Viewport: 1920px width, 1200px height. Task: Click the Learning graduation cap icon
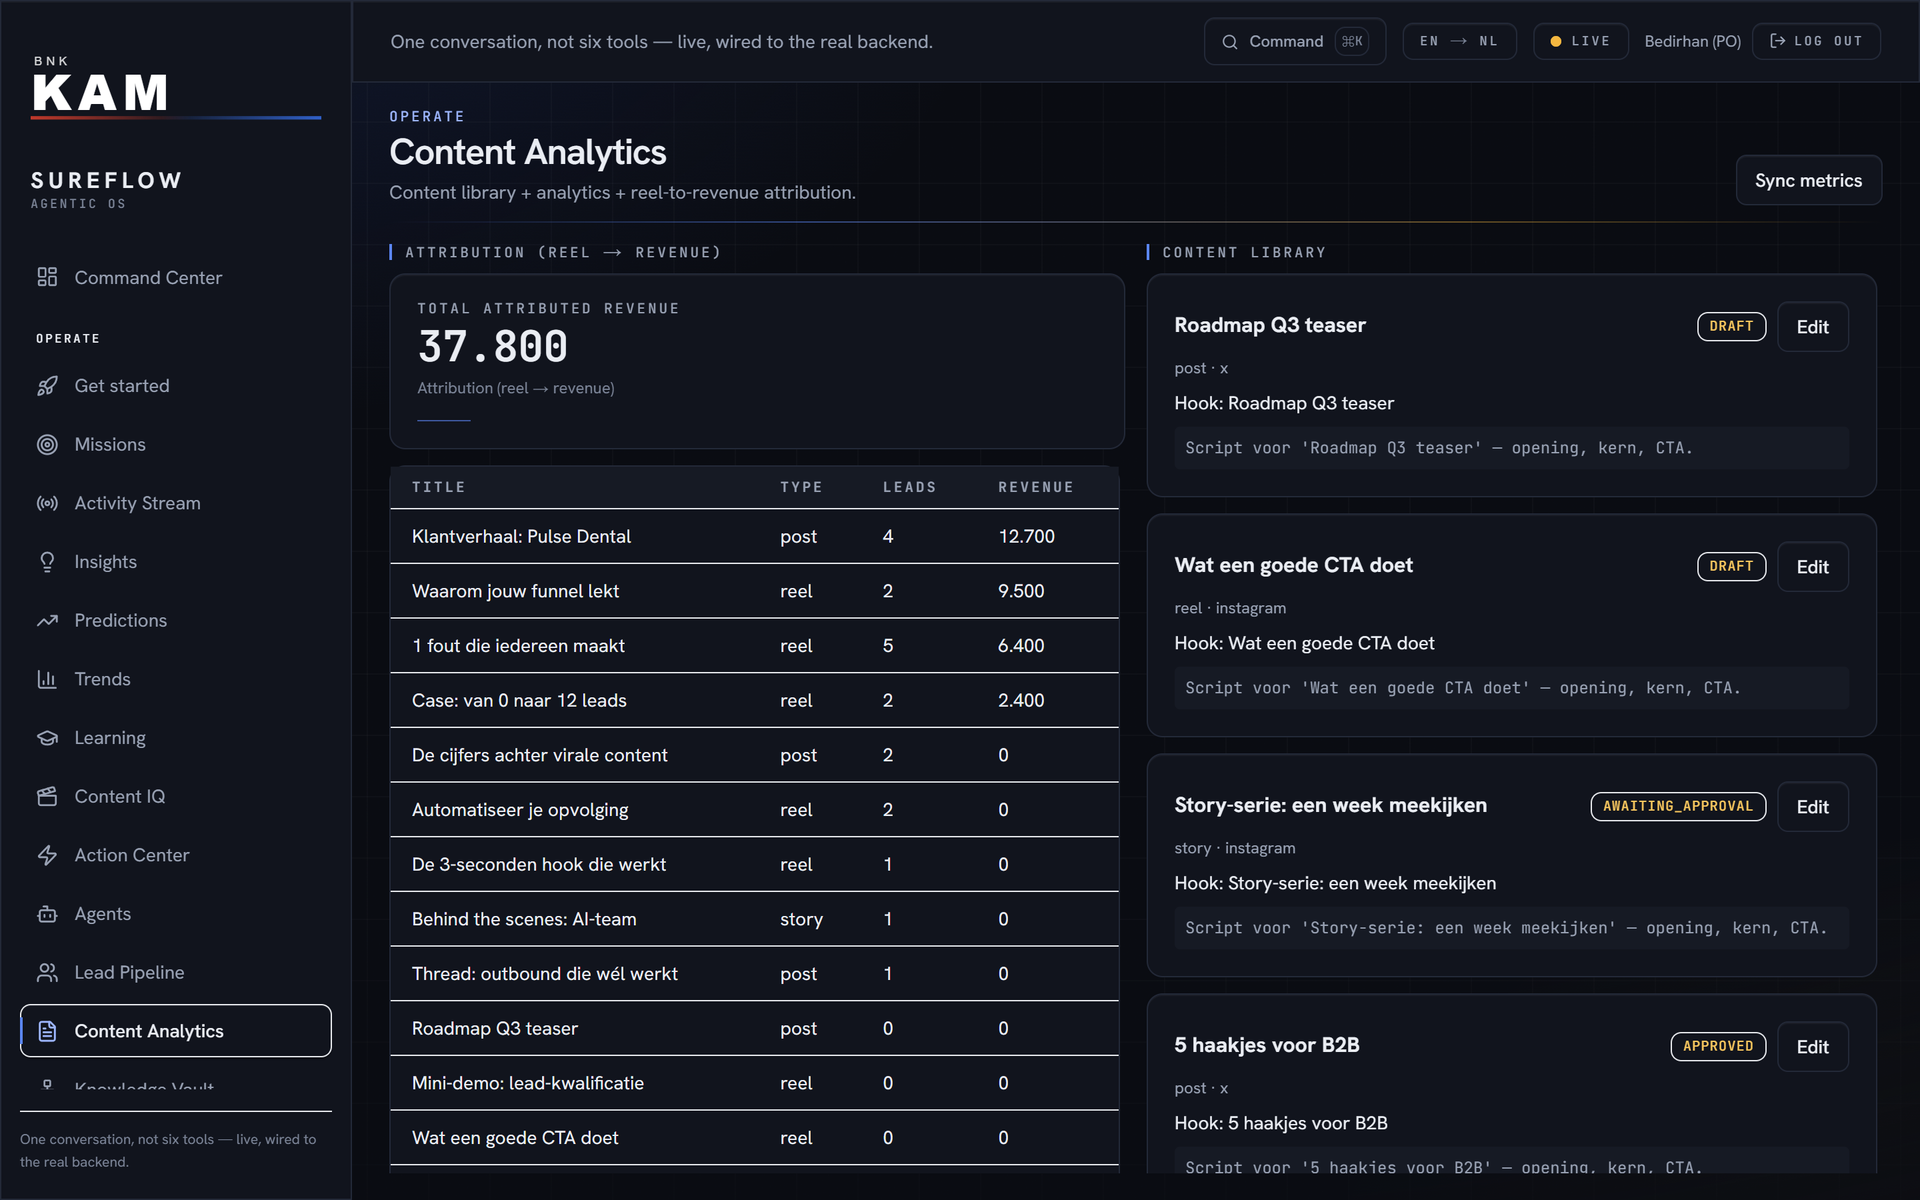point(47,738)
